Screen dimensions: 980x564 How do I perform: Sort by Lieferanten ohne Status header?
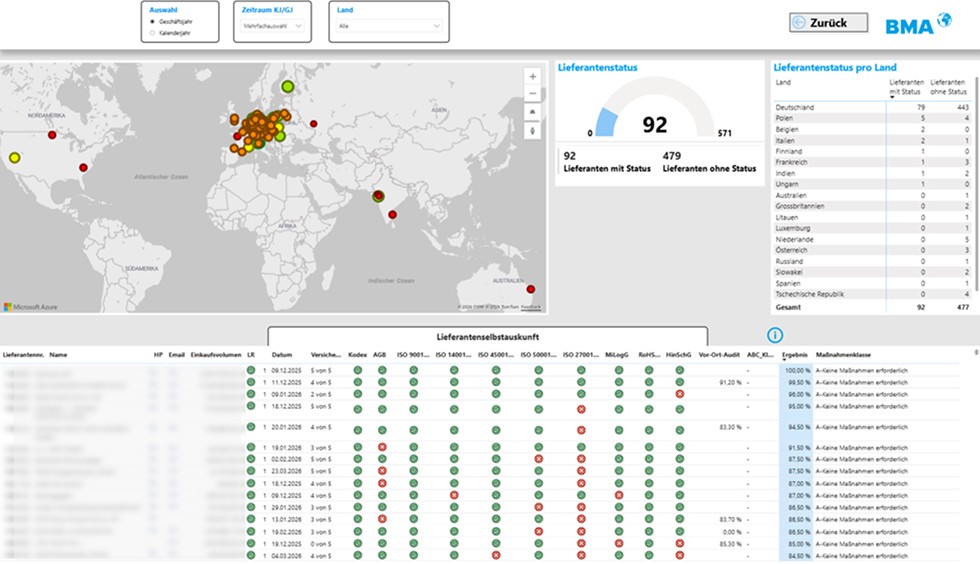[x=948, y=87]
